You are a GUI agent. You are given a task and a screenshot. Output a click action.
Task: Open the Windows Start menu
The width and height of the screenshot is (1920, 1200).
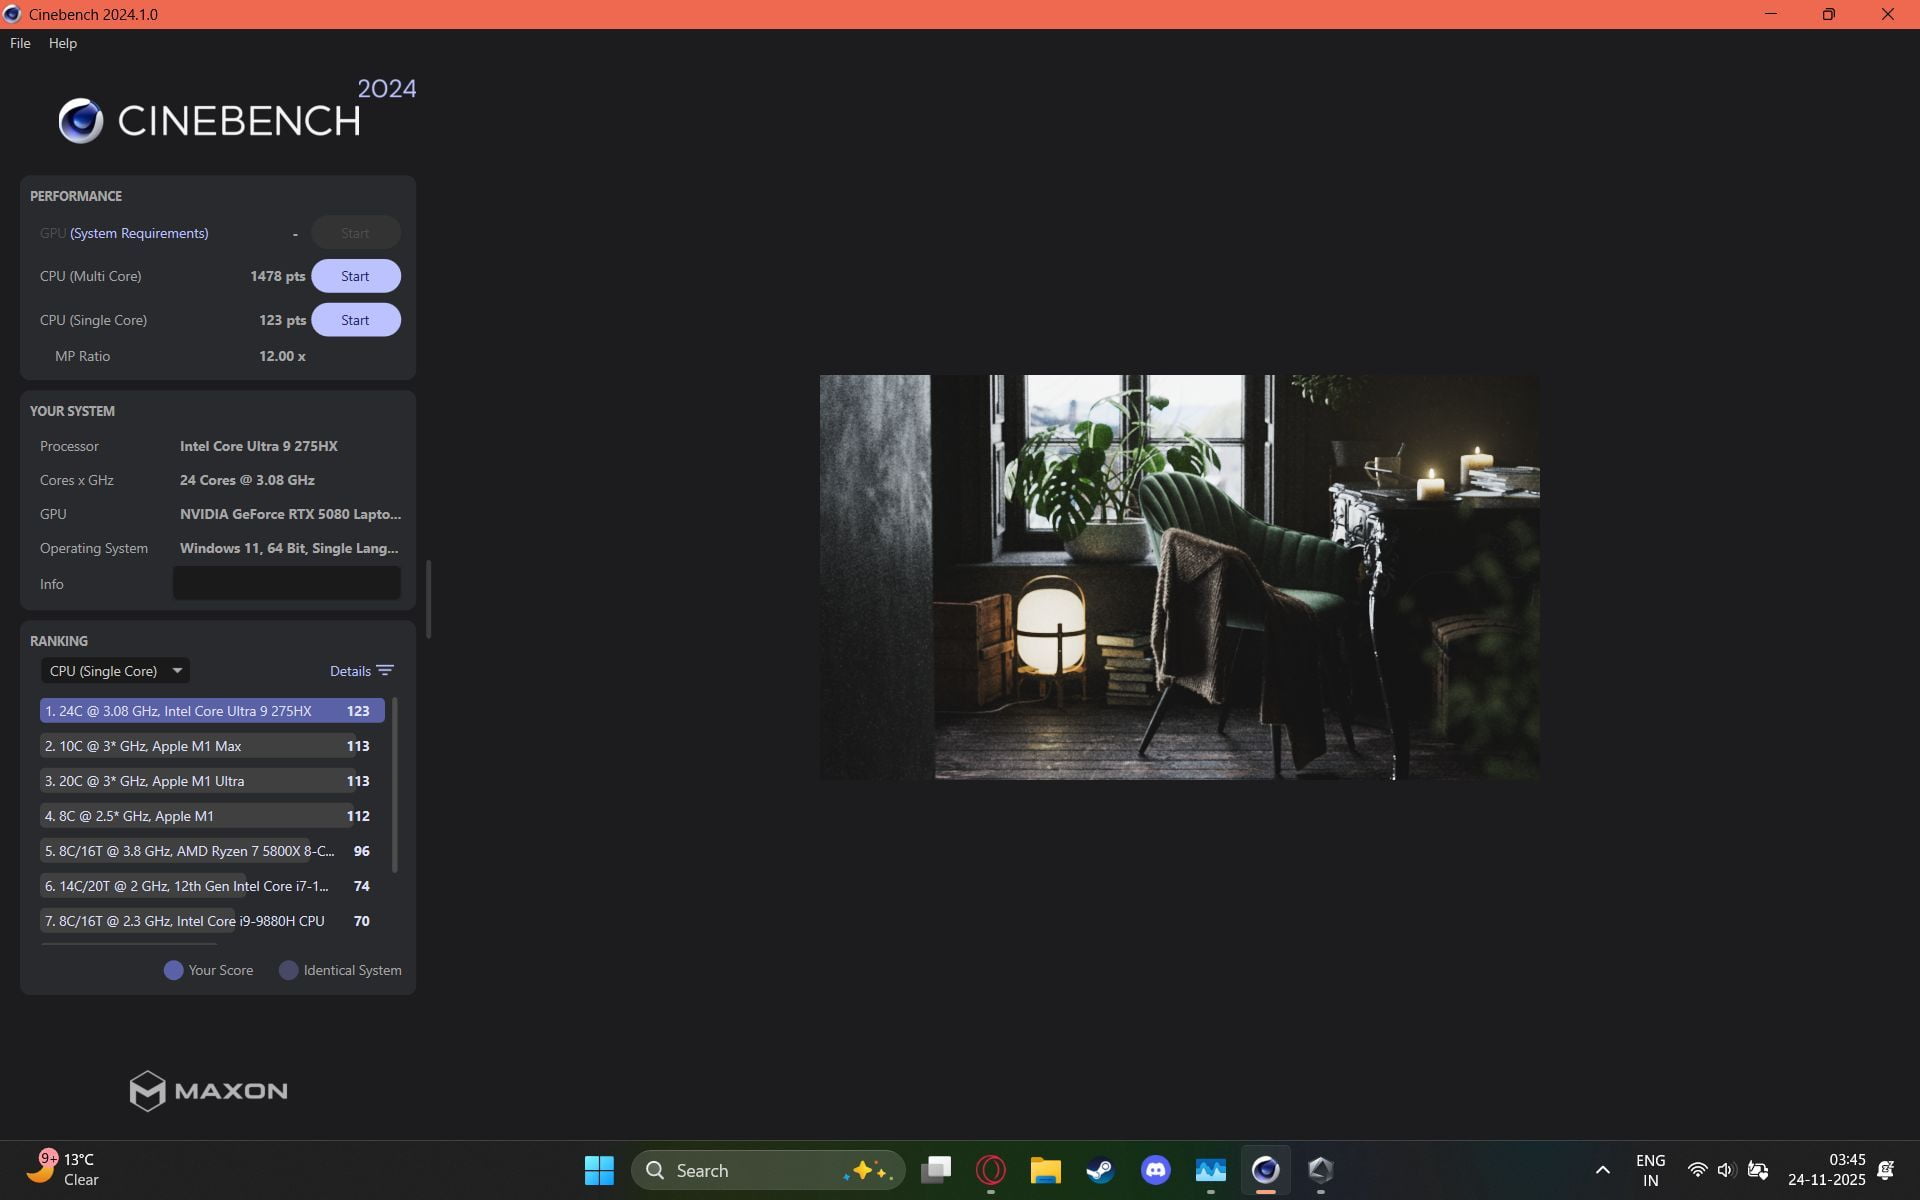599,1170
